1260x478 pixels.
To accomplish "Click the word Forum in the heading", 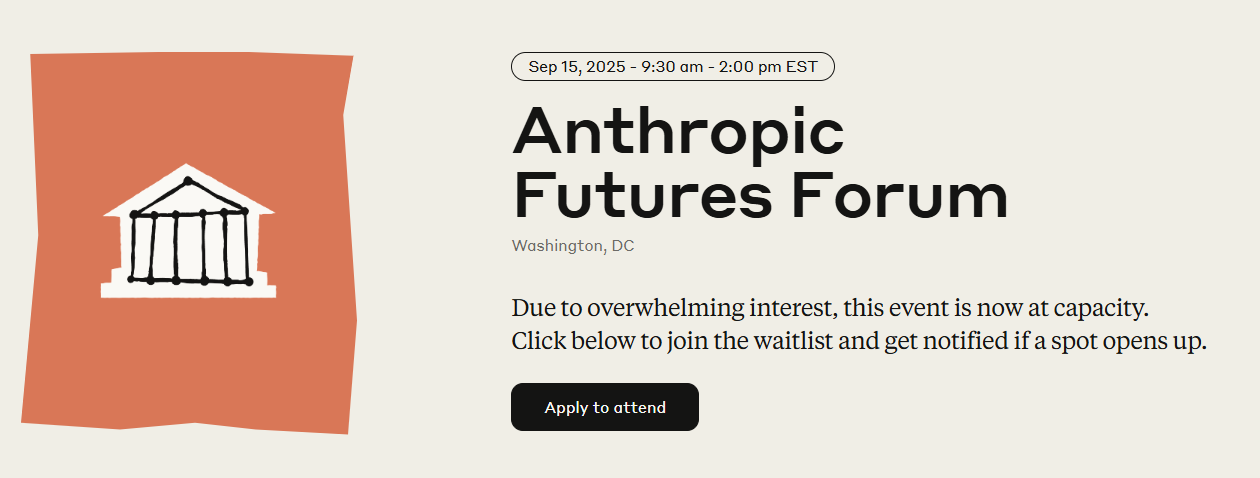I will point(900,196).
